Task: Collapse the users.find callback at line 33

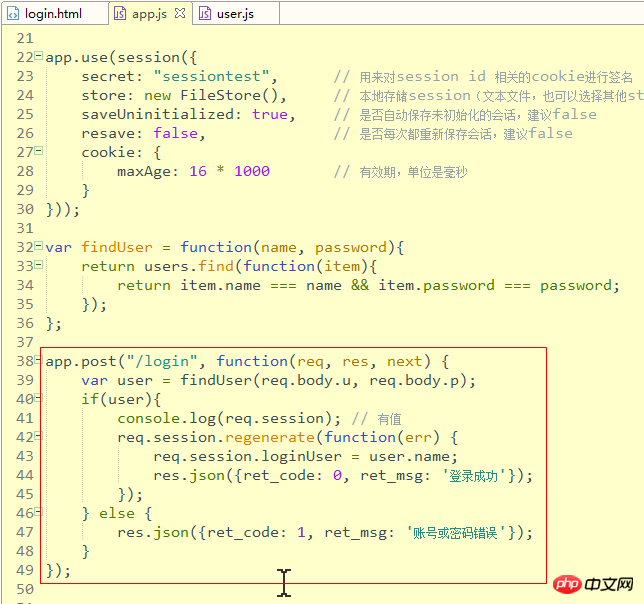Action: [x=39, y=264]
